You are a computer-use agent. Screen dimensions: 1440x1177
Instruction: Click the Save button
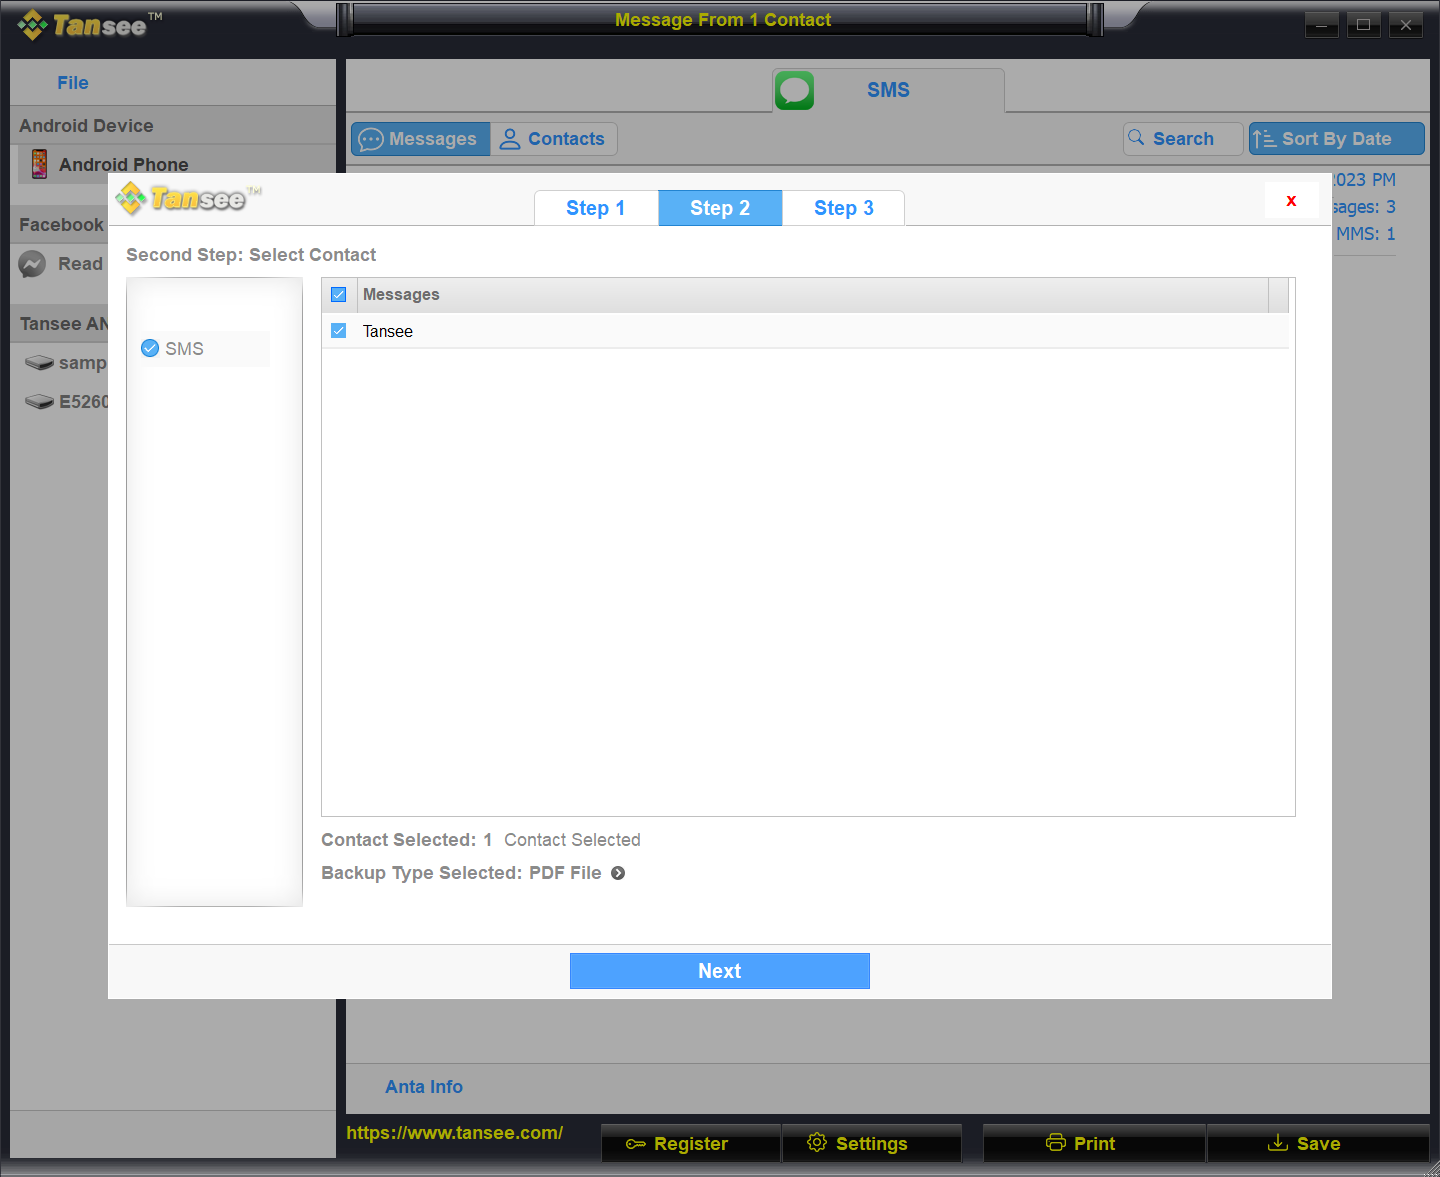coord(1318,1144)
